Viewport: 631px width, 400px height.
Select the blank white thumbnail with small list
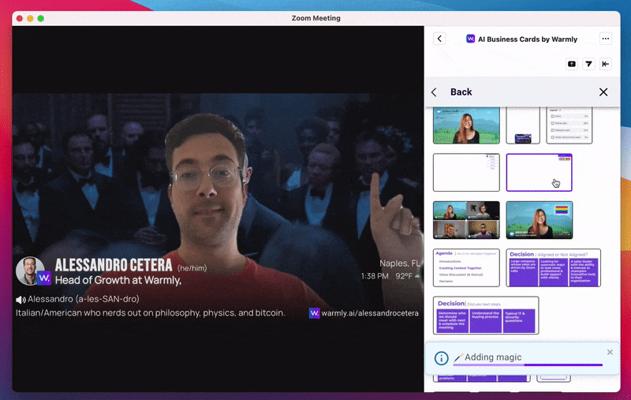pyautogui.click(x=466, y=172)
